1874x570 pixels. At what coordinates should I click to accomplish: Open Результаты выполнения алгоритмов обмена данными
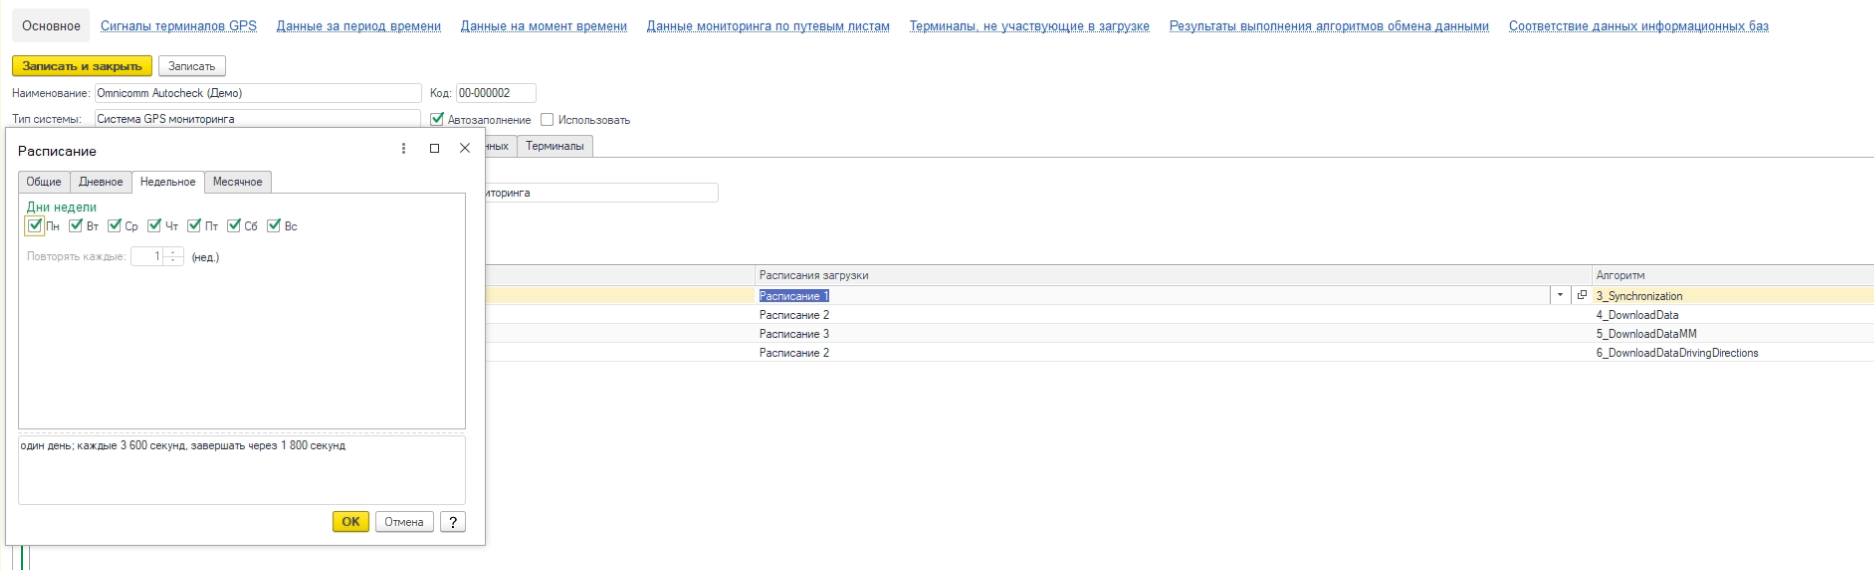[1329, 26]
